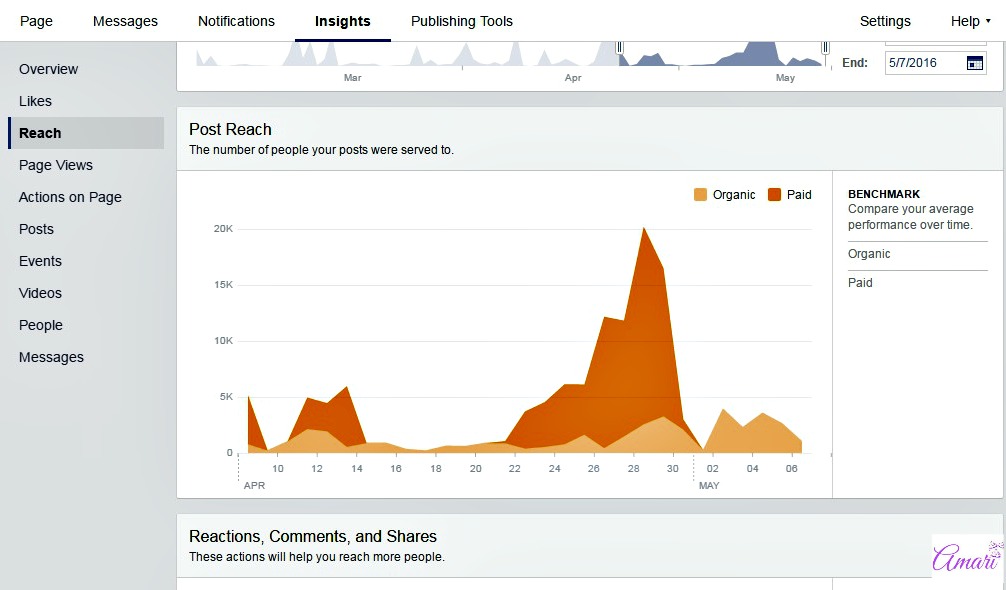Open the Videos insights section

click(40, 293)
